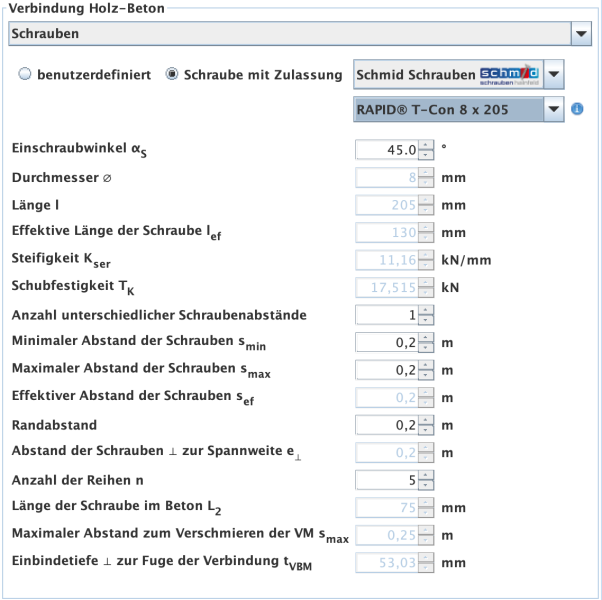This screenshot has height=600, width=602.
Task: Click the Verbindung Holz-Beton group title
Action: (86, 8)
